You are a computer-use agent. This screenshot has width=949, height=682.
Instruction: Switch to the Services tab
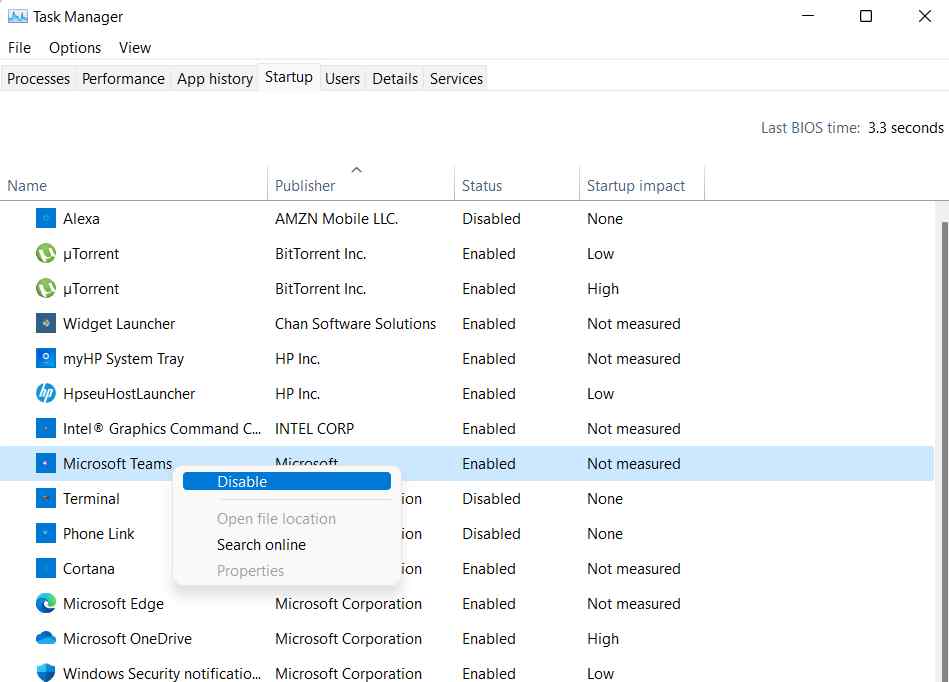tap(456, 79)
